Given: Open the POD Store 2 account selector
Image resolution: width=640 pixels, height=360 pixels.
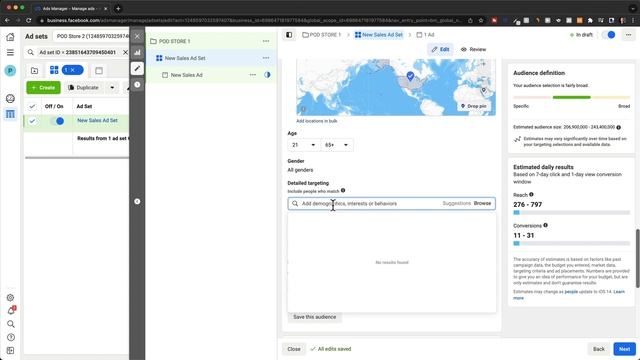Looking at the screenshot, I should coord(92,36).
